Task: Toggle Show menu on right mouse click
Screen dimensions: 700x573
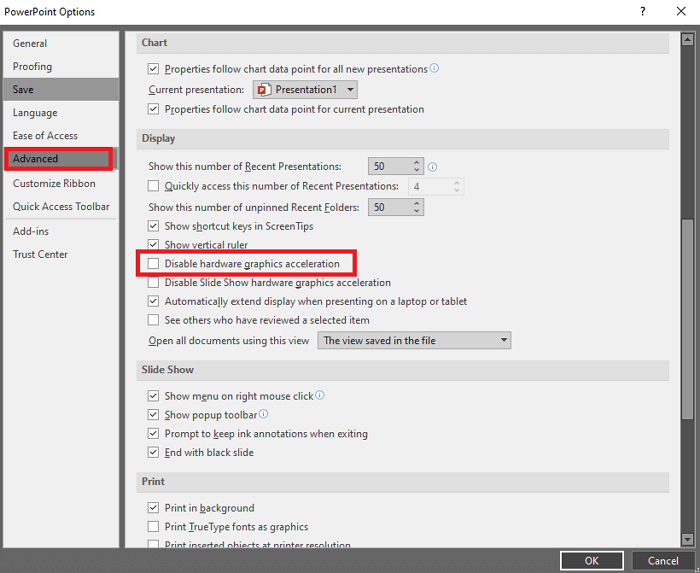Action: click(153, 396)
